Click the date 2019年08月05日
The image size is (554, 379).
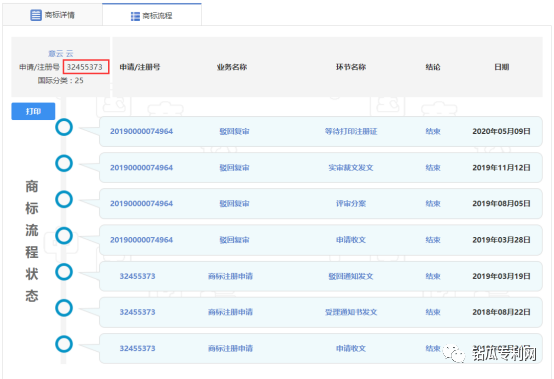[x=501, y=203]
